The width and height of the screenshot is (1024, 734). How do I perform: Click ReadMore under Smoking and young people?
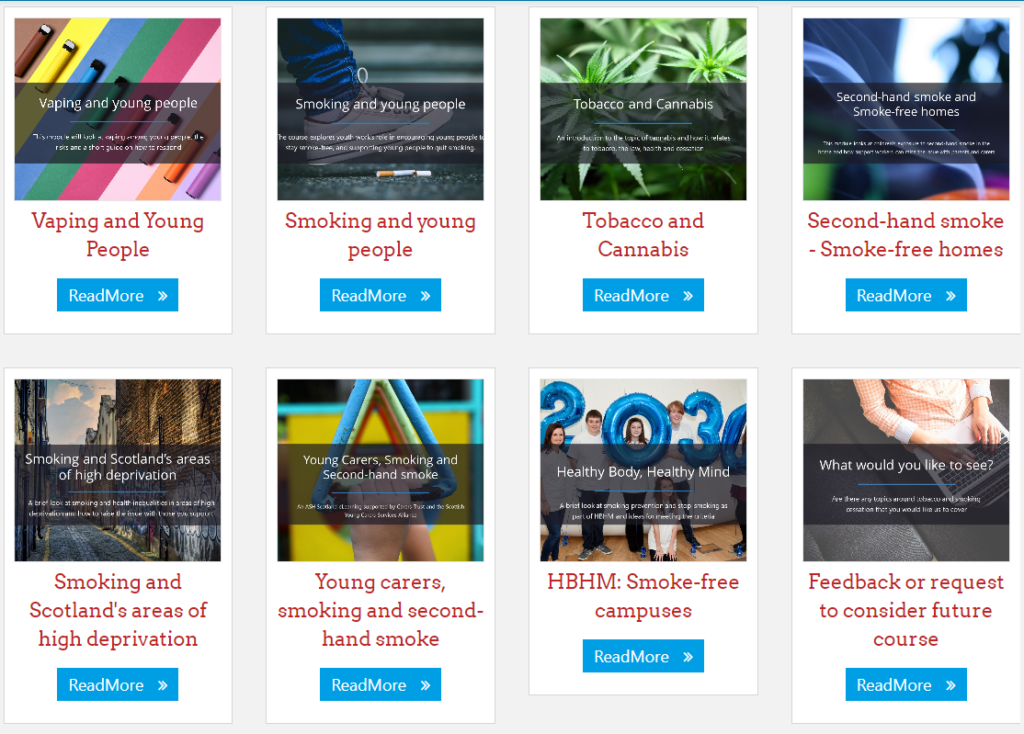tap(380, 295)
